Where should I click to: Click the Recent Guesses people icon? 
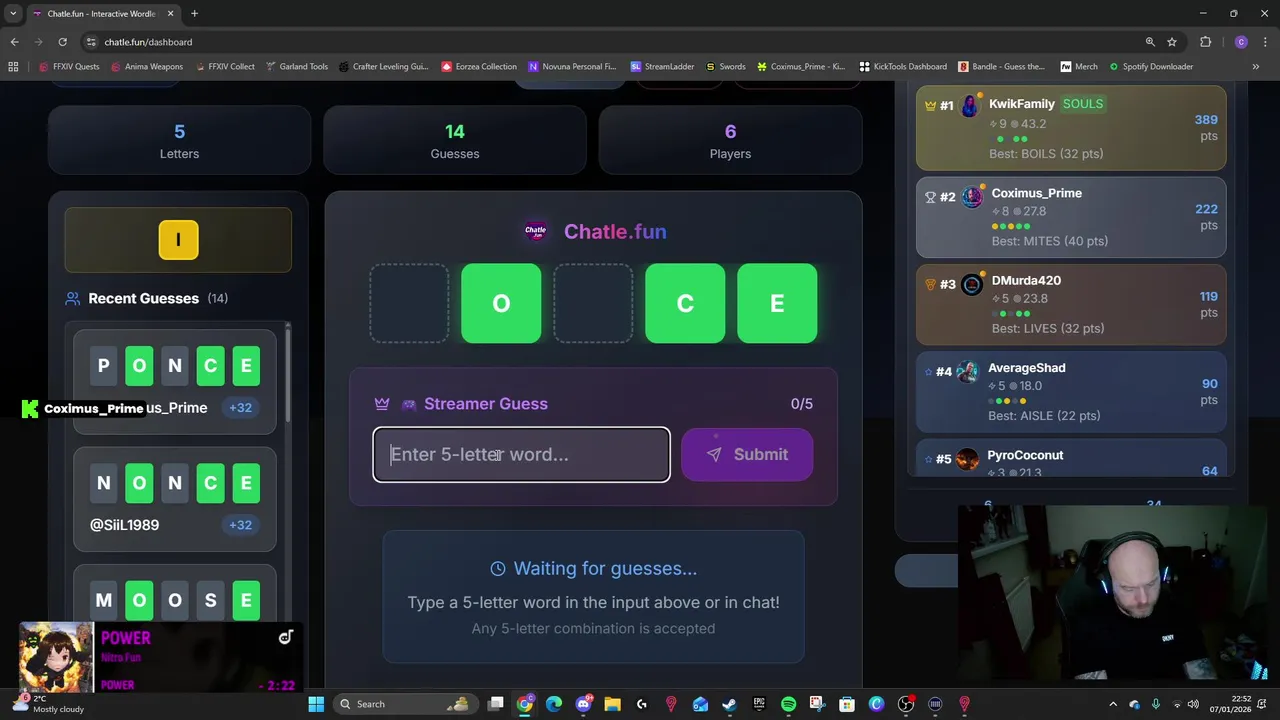(72, 298)
